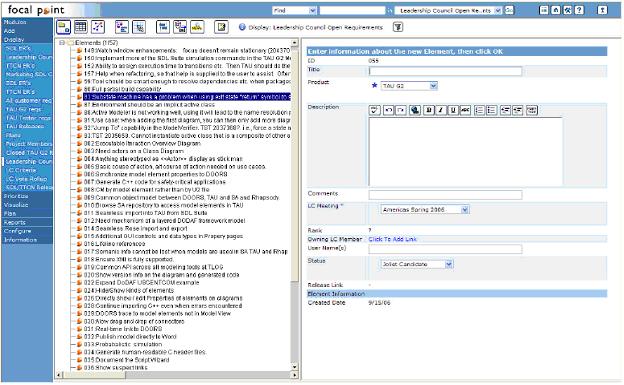Screen dimensions: 624x385
Task: Toggle bold formatting in Description editor
Action: pyautogui.click(x=429, y=110)
